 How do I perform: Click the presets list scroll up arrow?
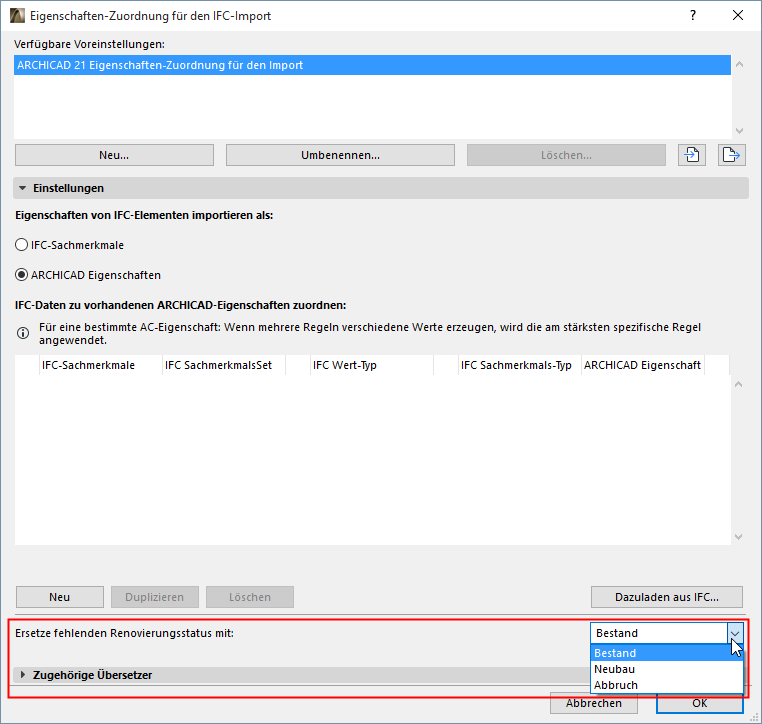click(739, 64)
